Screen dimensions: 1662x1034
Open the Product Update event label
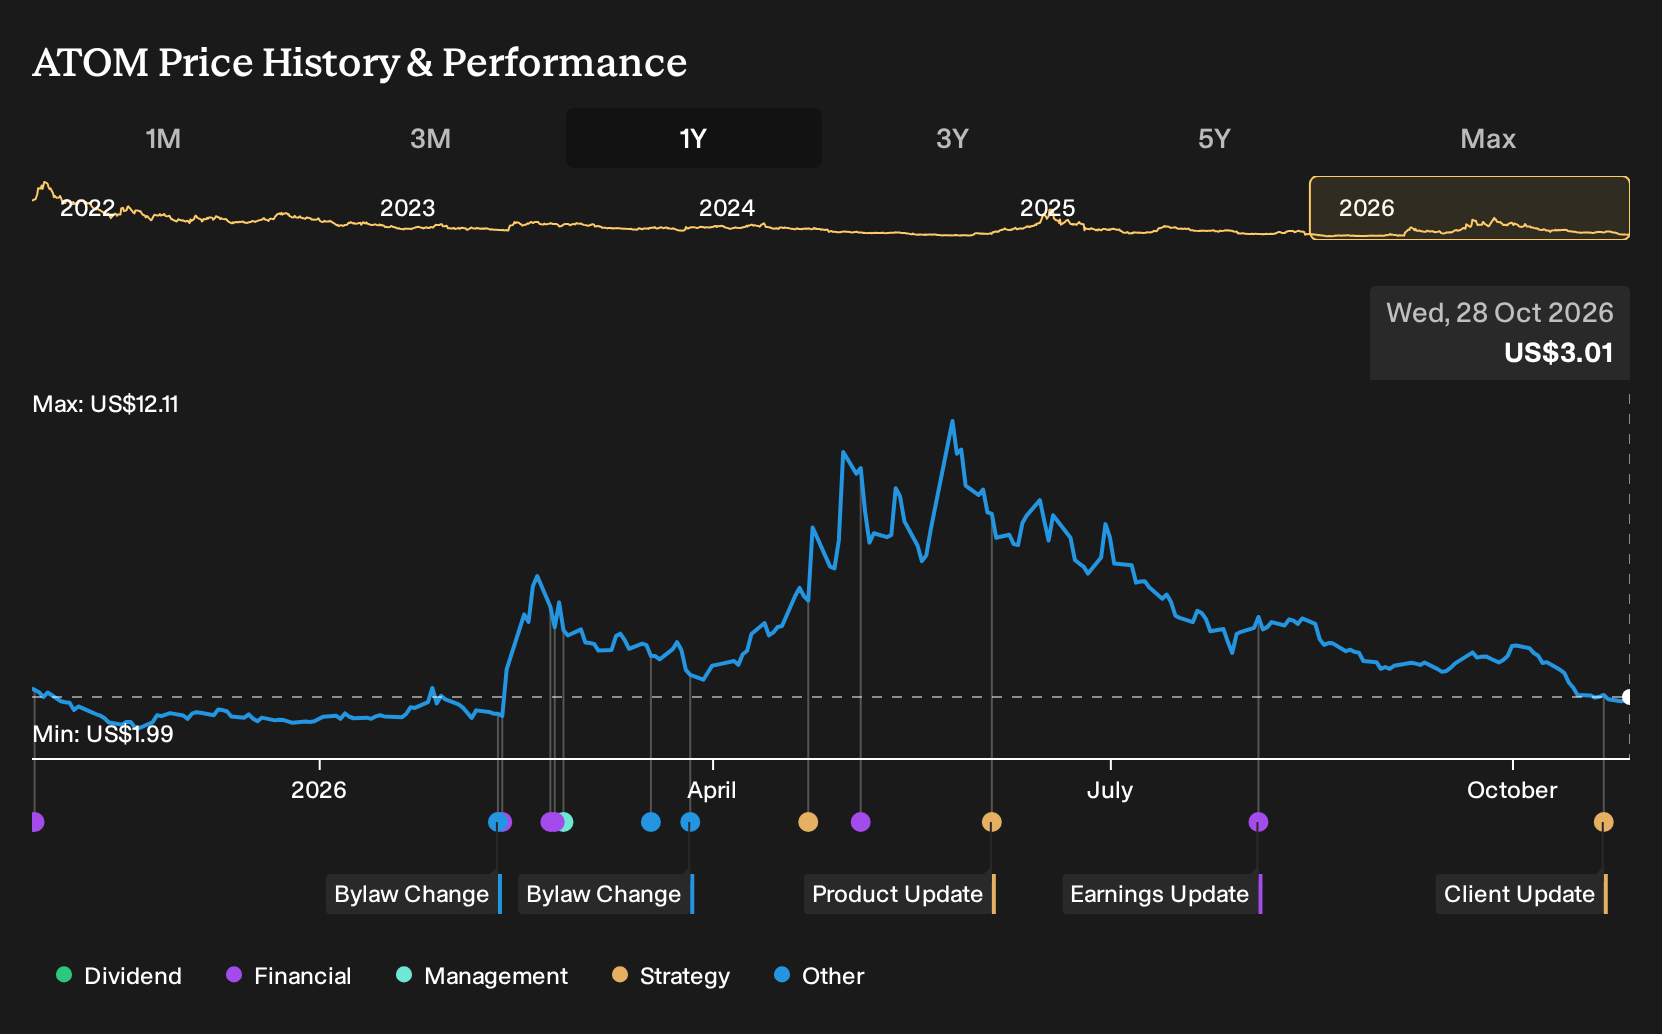tap(900, 894)
